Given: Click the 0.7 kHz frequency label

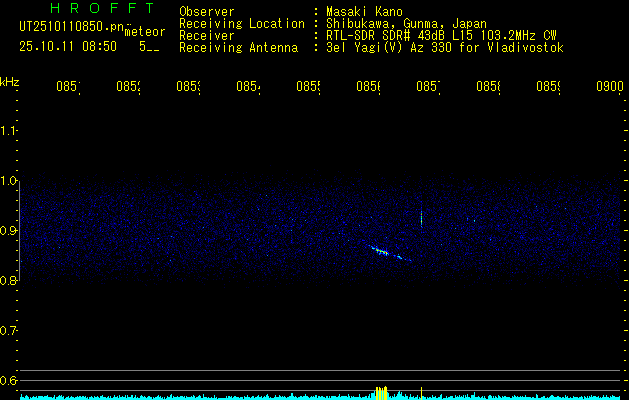Looking at the screenshot, I should click(8, 331).
